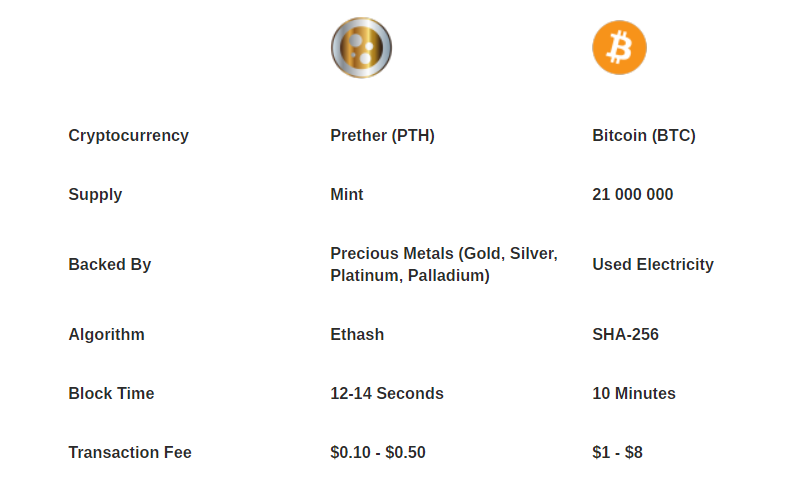Screen dimensions: 797x493
Task: Click the SHA-256 algorithm value
Action: click(626, 335)
